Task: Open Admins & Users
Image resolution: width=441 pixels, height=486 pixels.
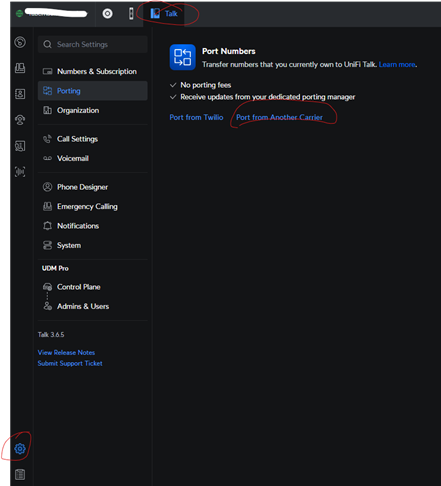Action: (x=93, y=306)
